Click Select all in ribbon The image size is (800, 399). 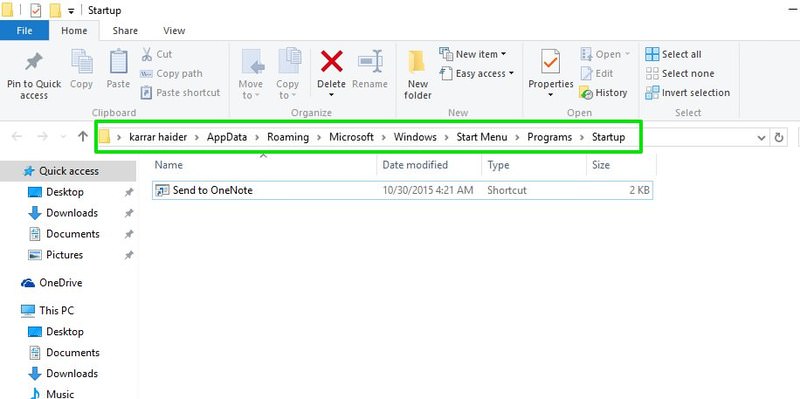[x=673, y=54]
